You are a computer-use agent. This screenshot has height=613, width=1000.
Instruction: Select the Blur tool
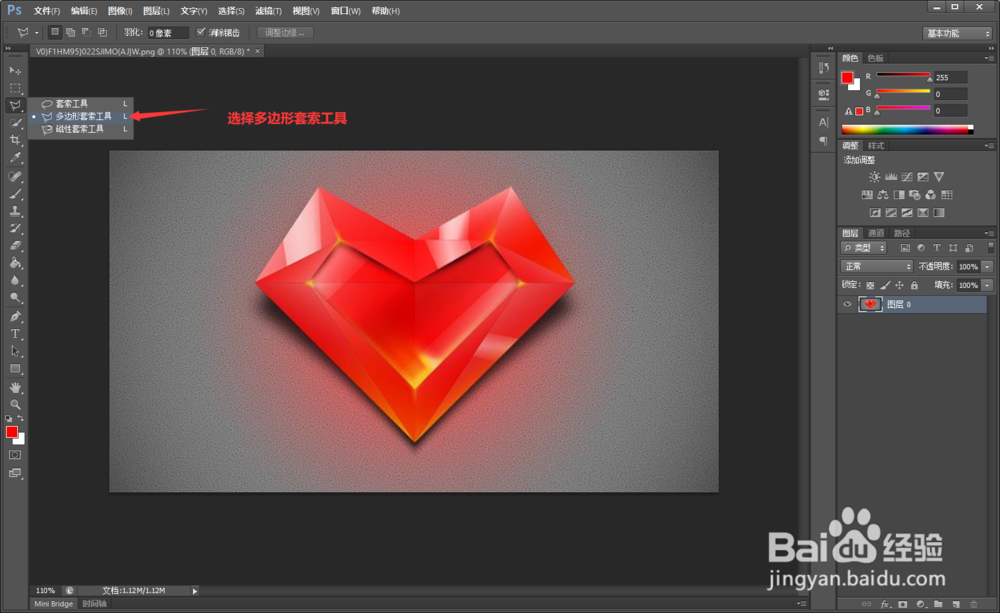pos(15,280)
